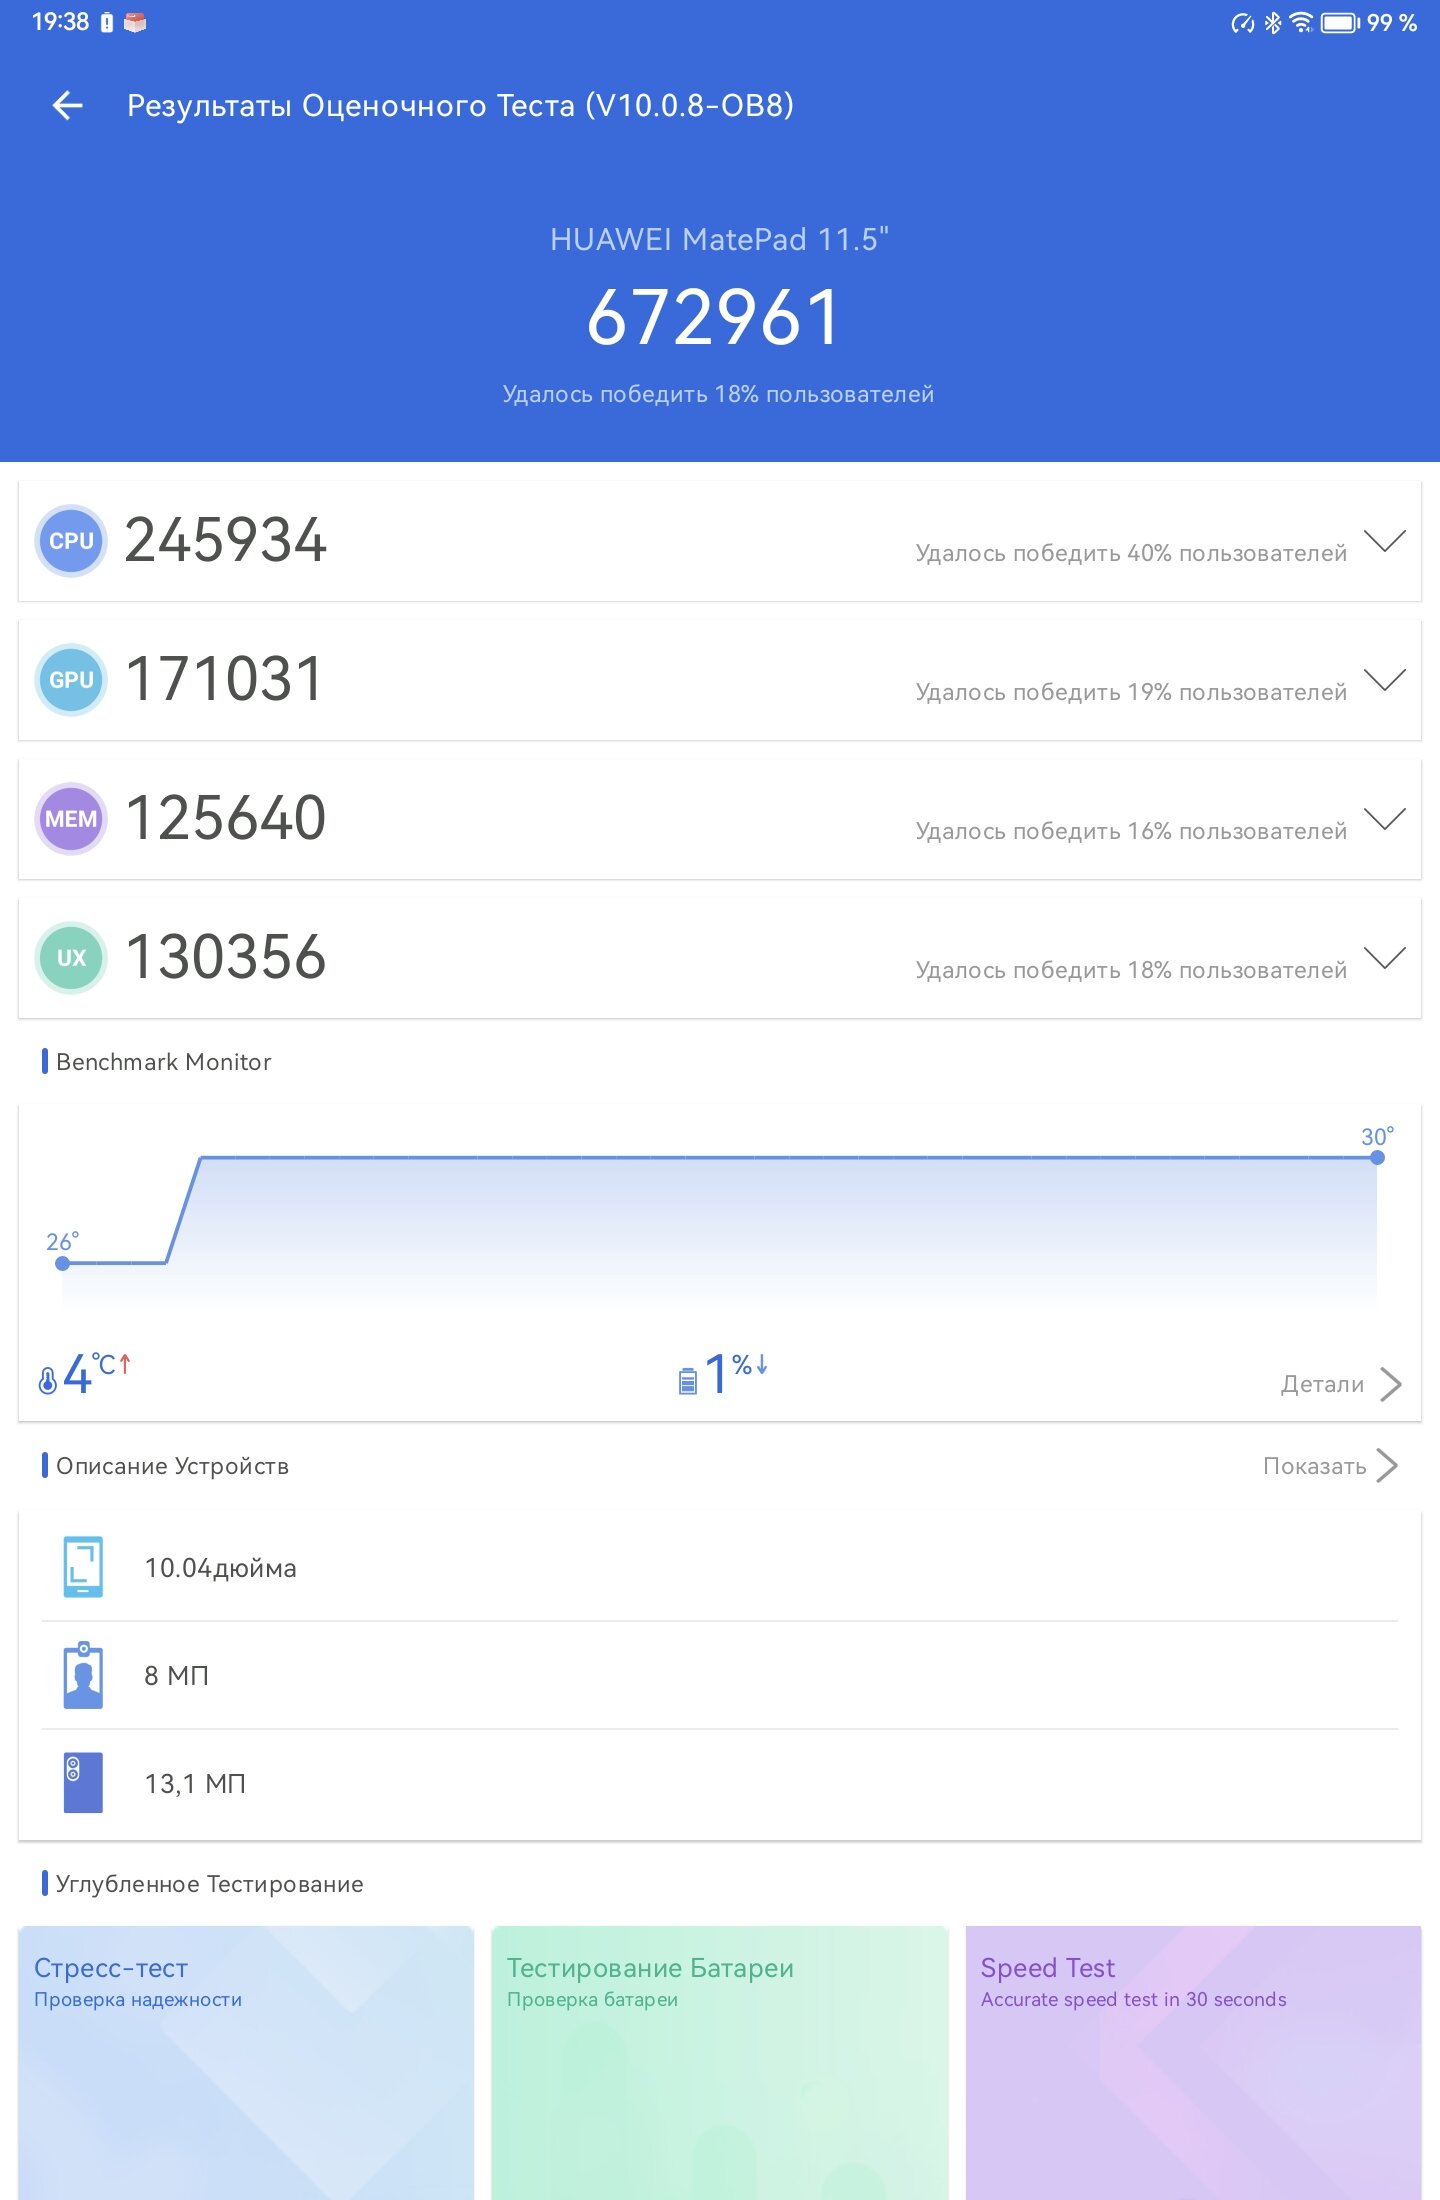1440x2200 pixels.
Task: Expand the CPU score 245934 row
Action: [1385, 541]
